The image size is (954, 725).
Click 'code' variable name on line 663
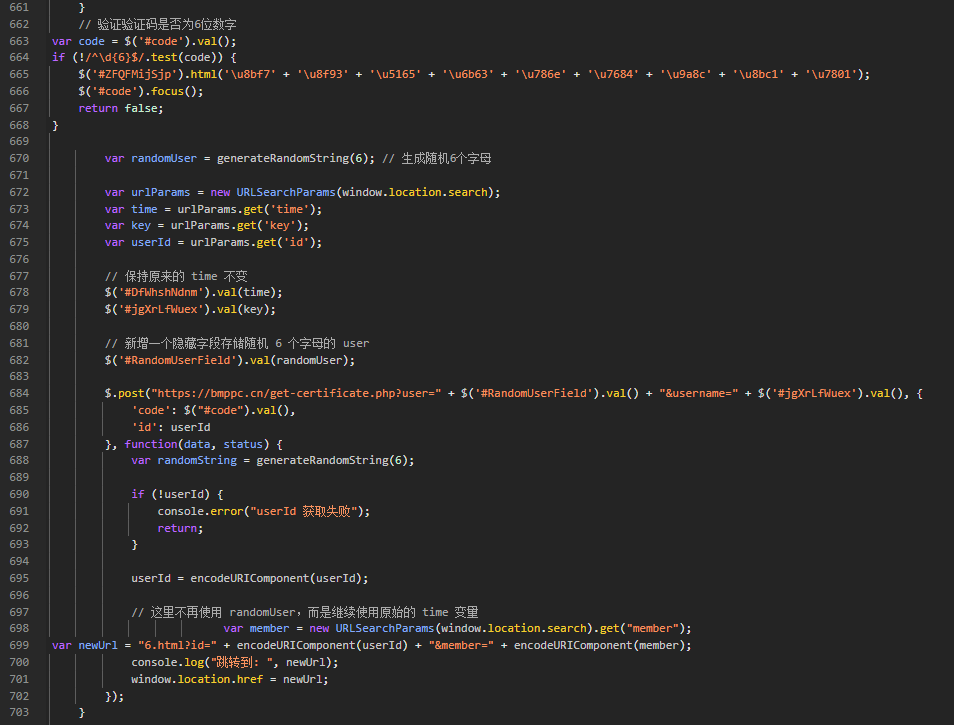click(x=91, y=41)
